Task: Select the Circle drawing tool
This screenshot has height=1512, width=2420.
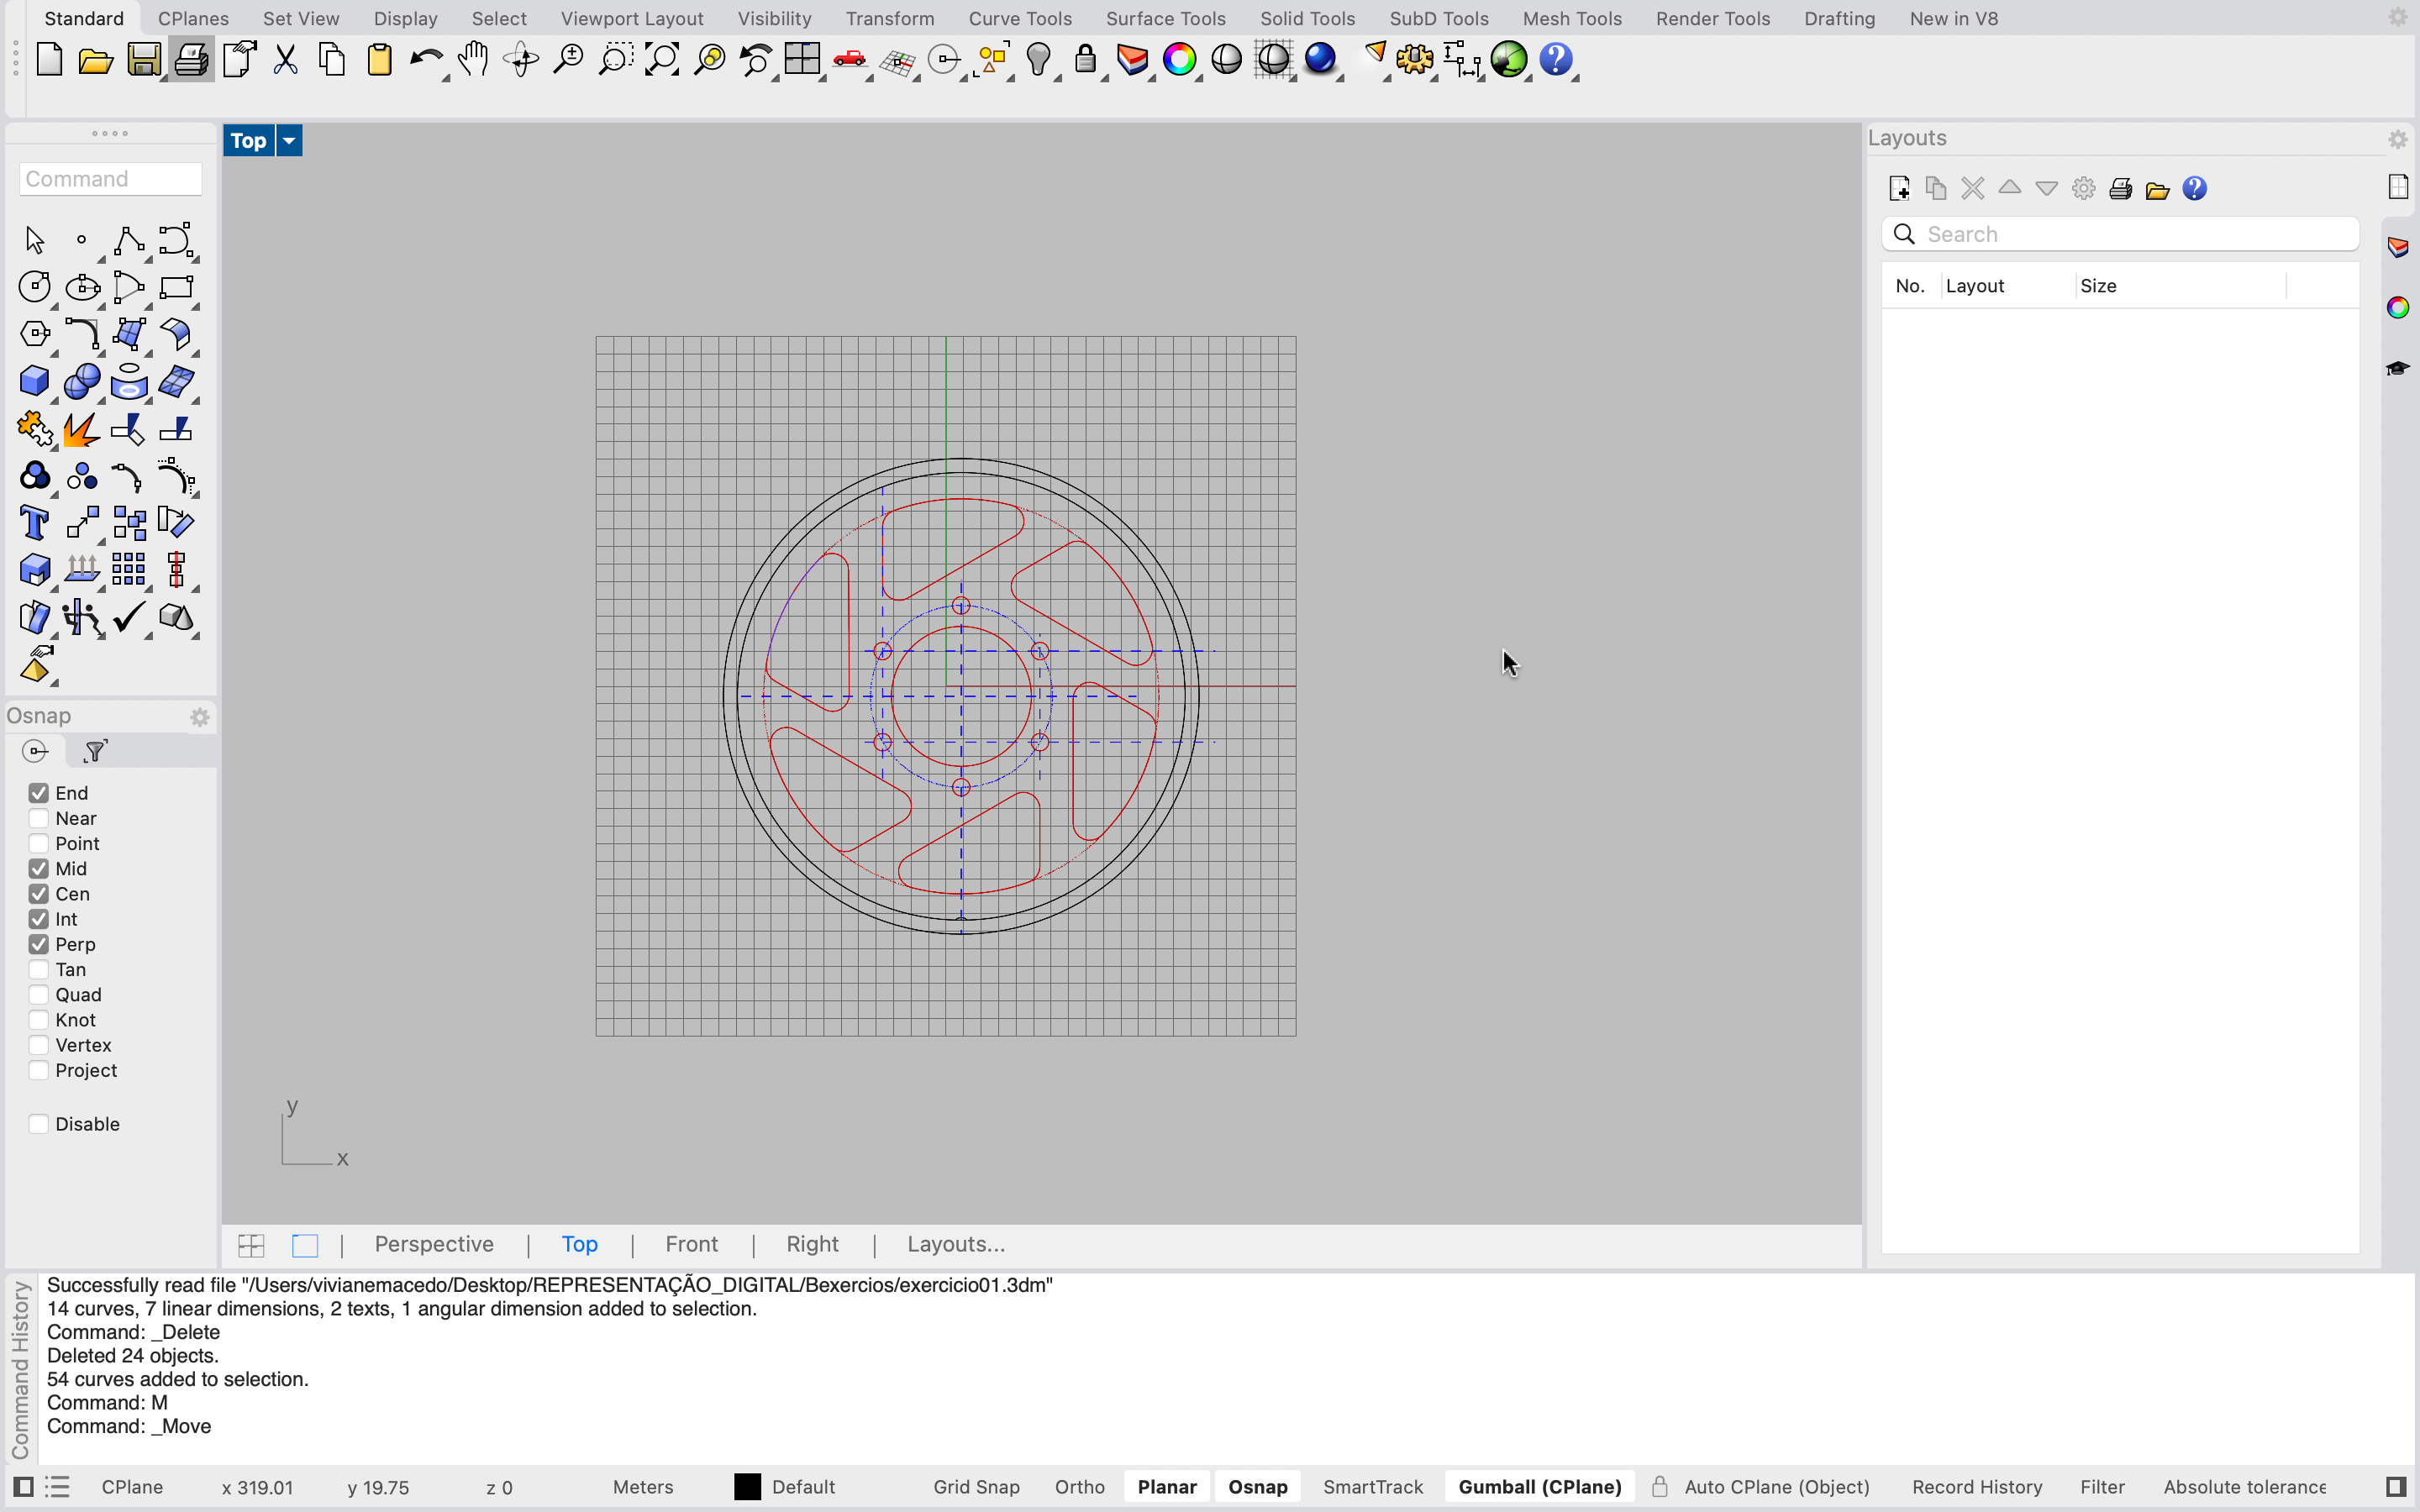Action: point(34,287)
